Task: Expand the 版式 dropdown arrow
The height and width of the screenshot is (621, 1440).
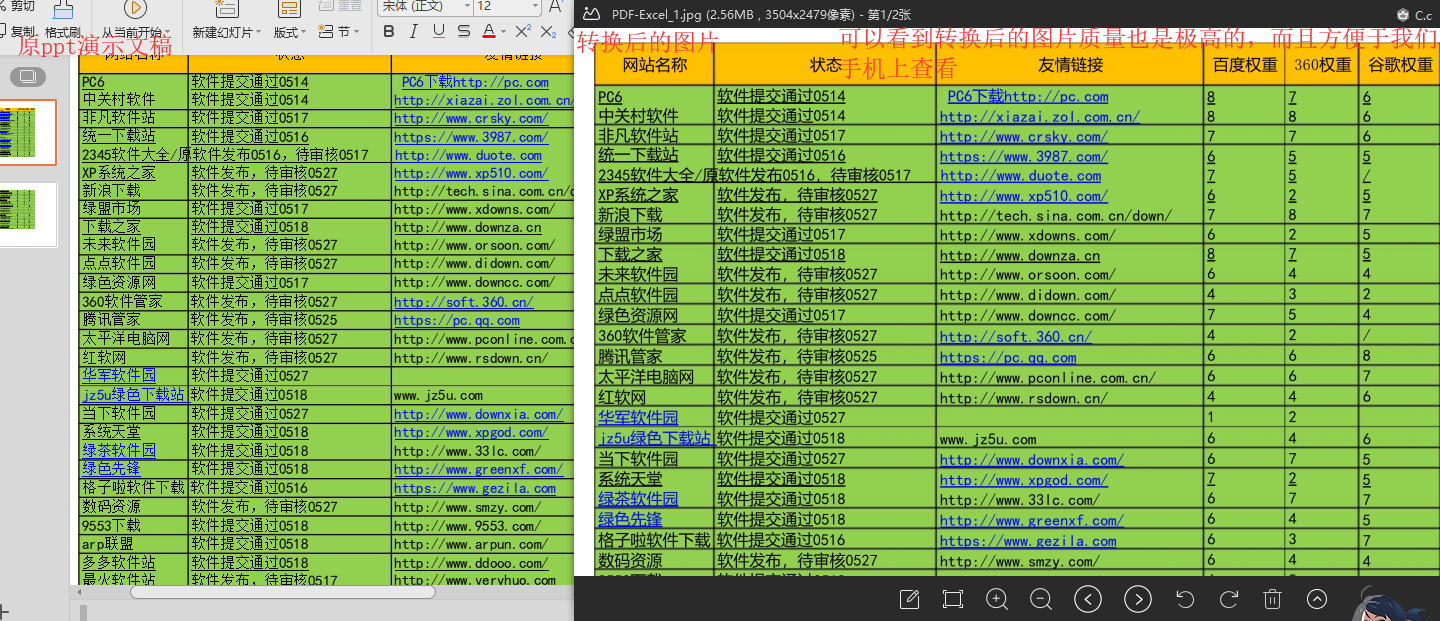Action: tap(303, 32)
